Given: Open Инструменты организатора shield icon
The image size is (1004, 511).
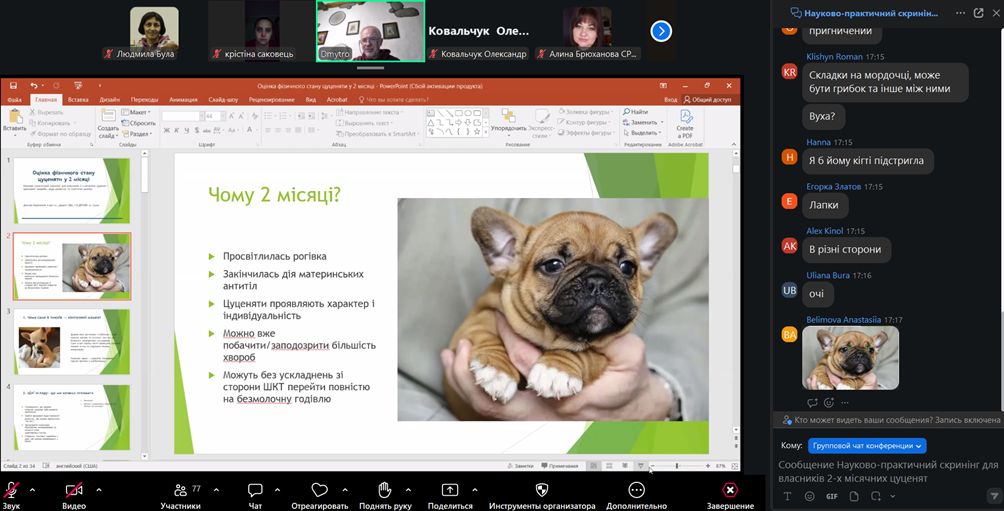Looking at the screenshot, I should coord(542,490).
